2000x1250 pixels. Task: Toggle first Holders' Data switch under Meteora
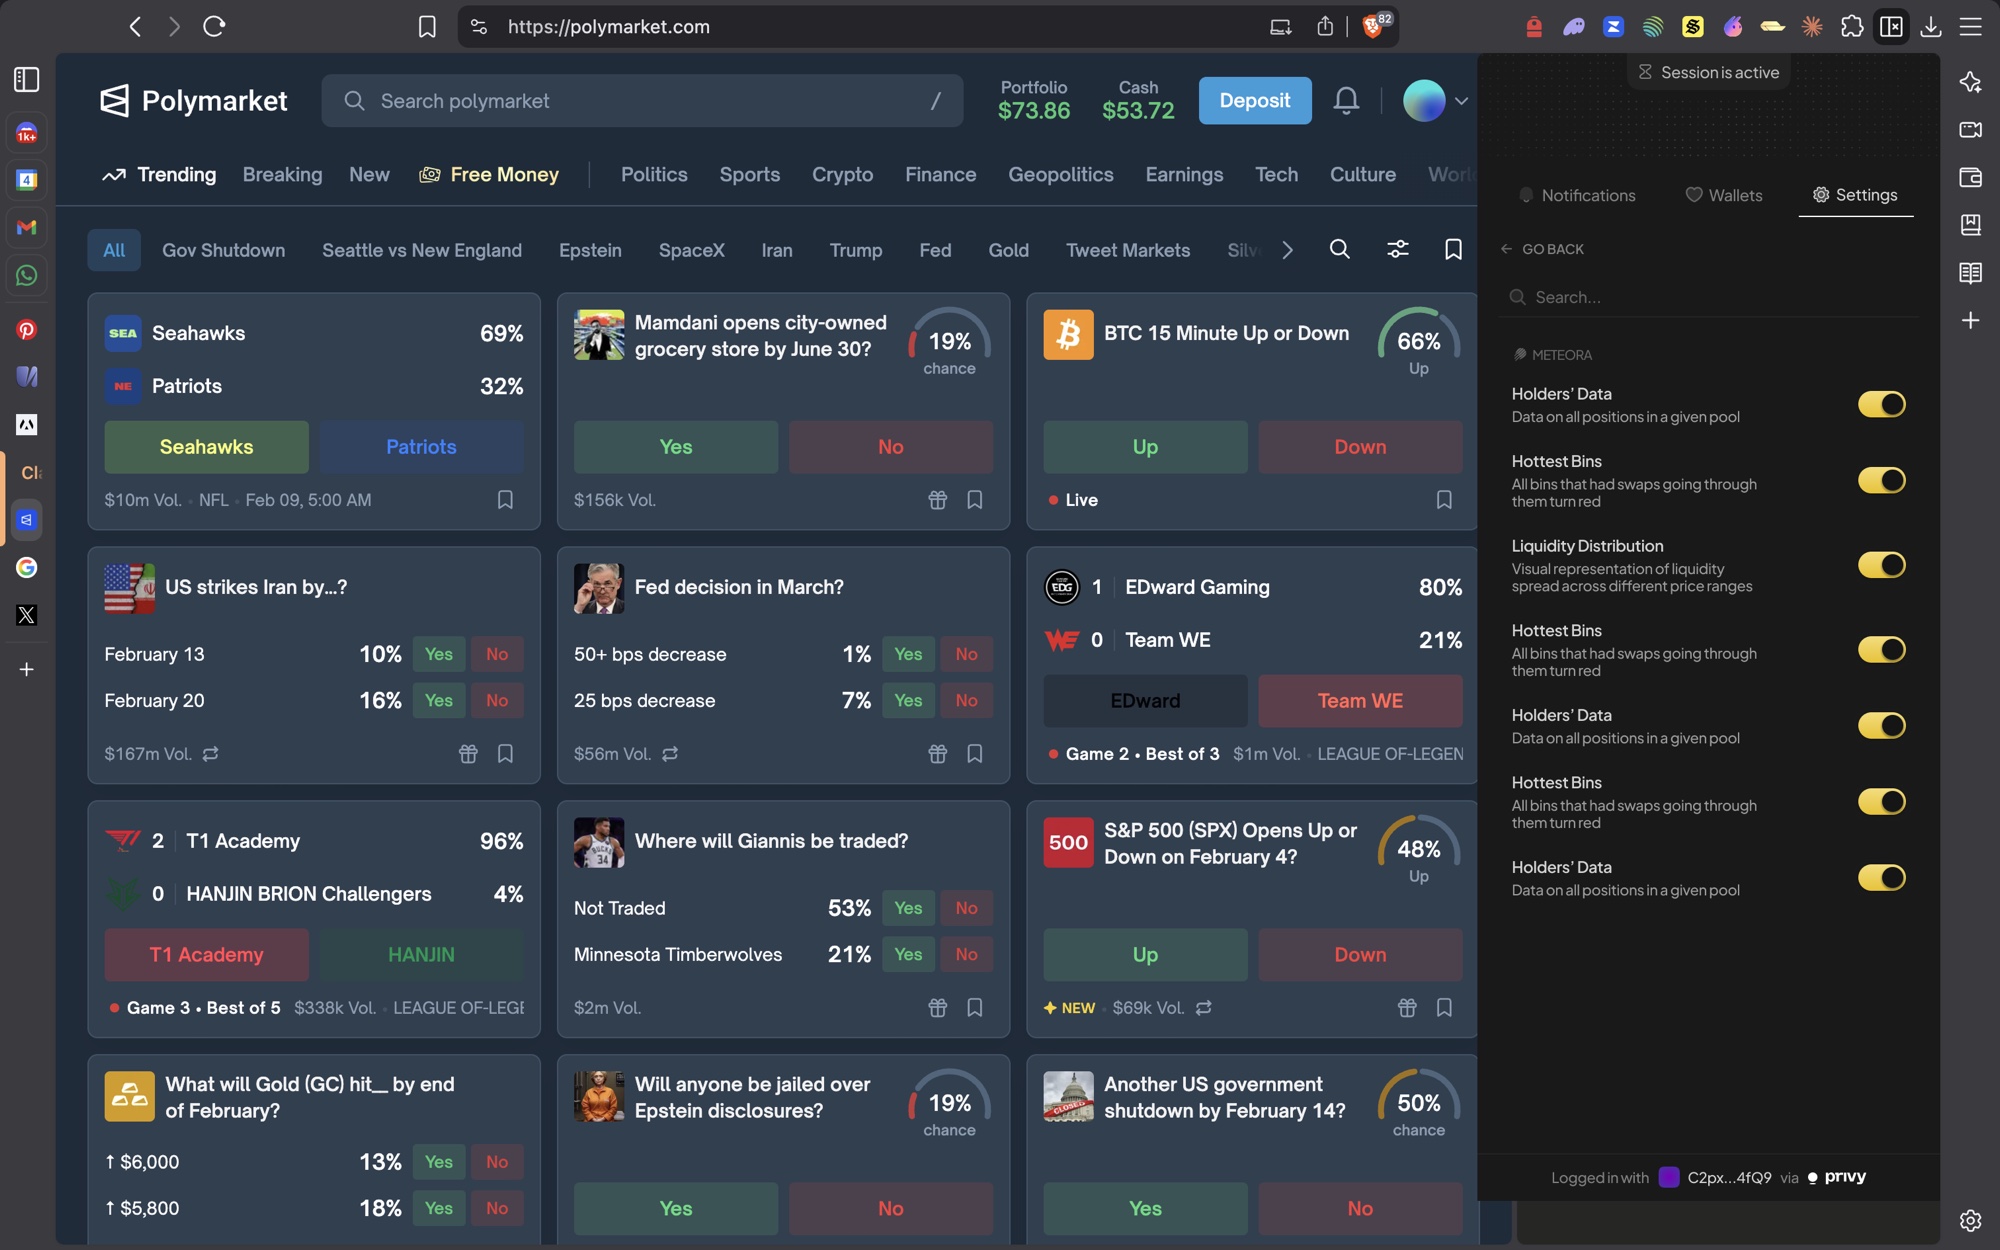(1881, 404)
